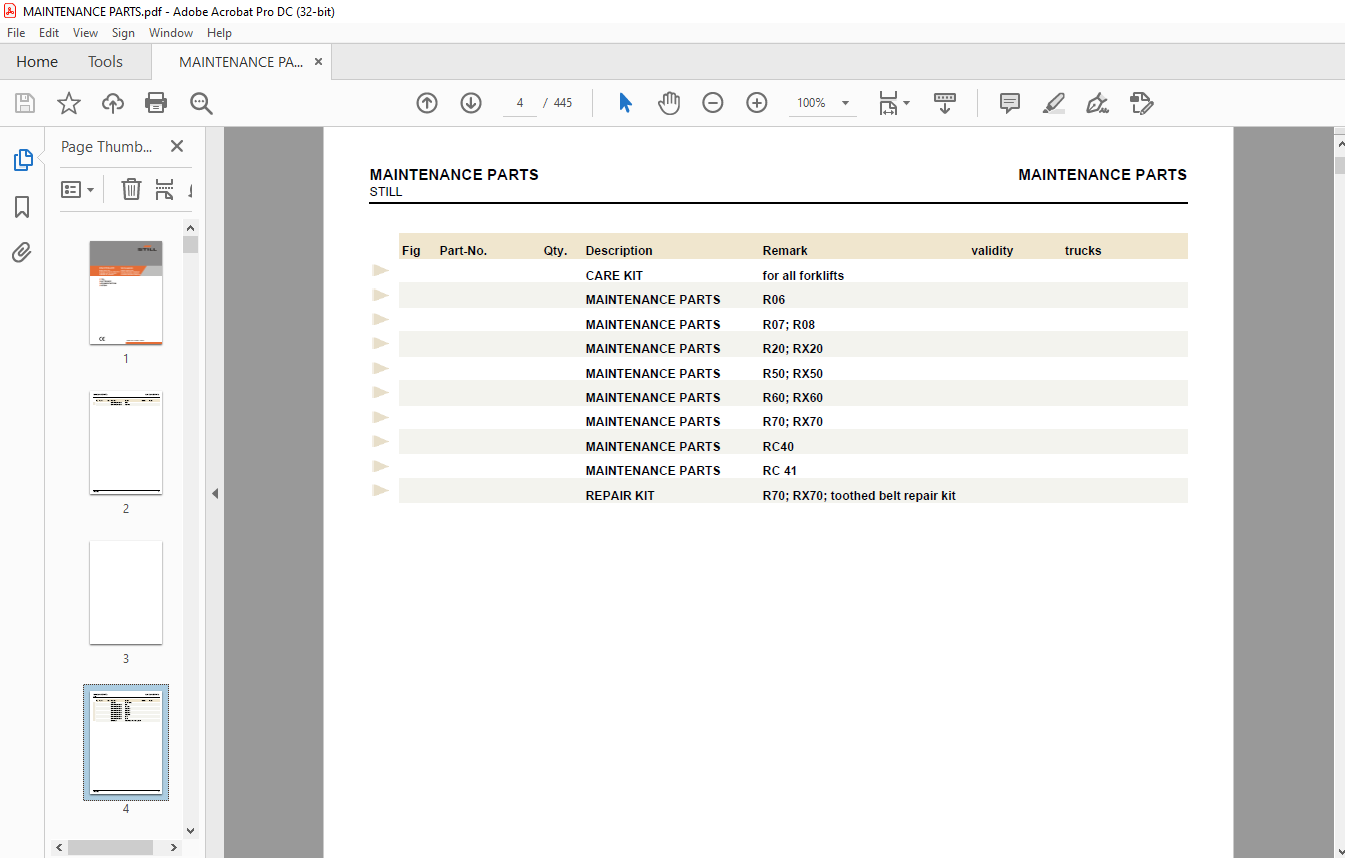Click the 'R50; RX50' remark text
Image resolution: width=1345 pixels, height=858 pixels.
793,373
